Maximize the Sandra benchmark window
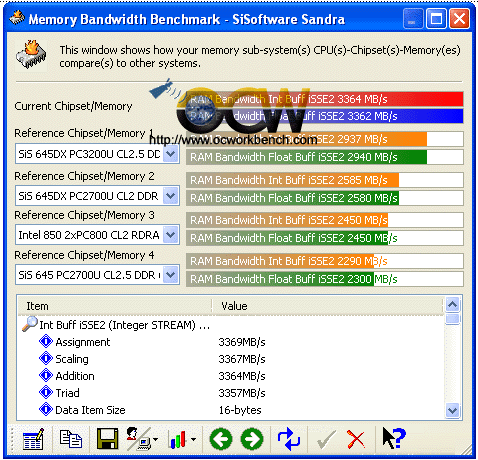The width and height of the screenshot is (478, 460). point(436,19)
